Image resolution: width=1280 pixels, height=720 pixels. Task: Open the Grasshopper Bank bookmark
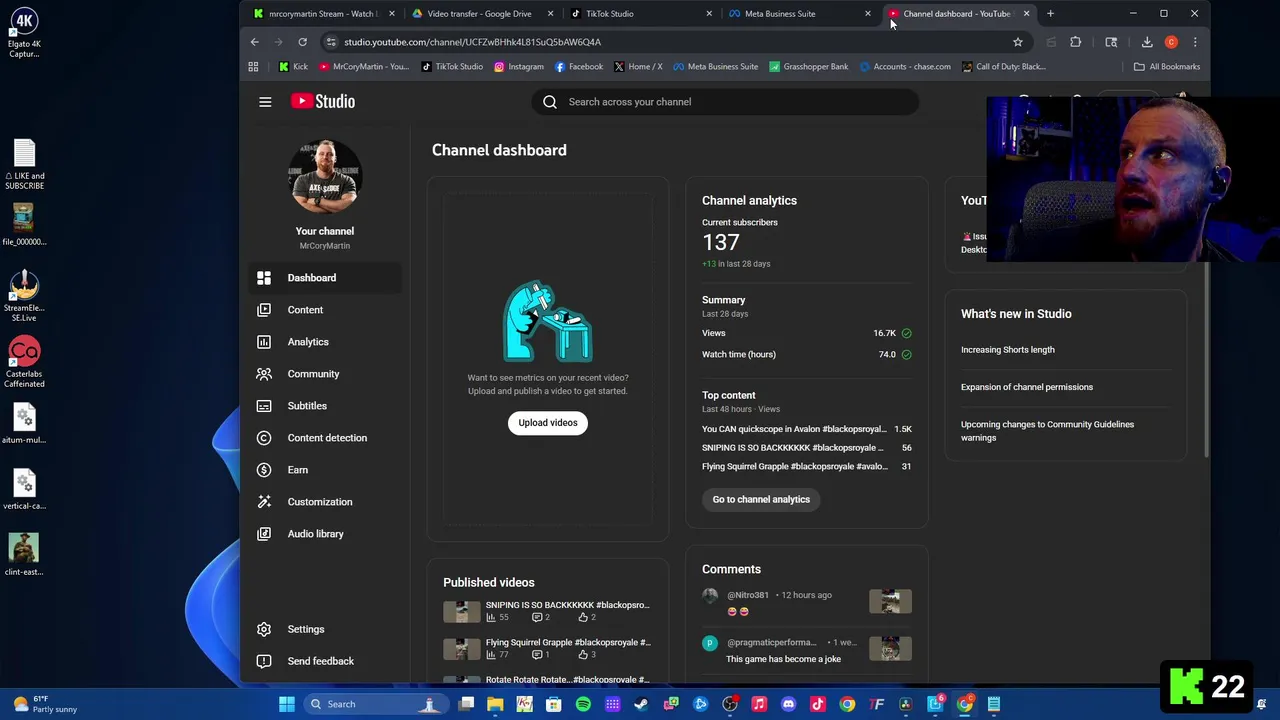(x=808, y=67)
